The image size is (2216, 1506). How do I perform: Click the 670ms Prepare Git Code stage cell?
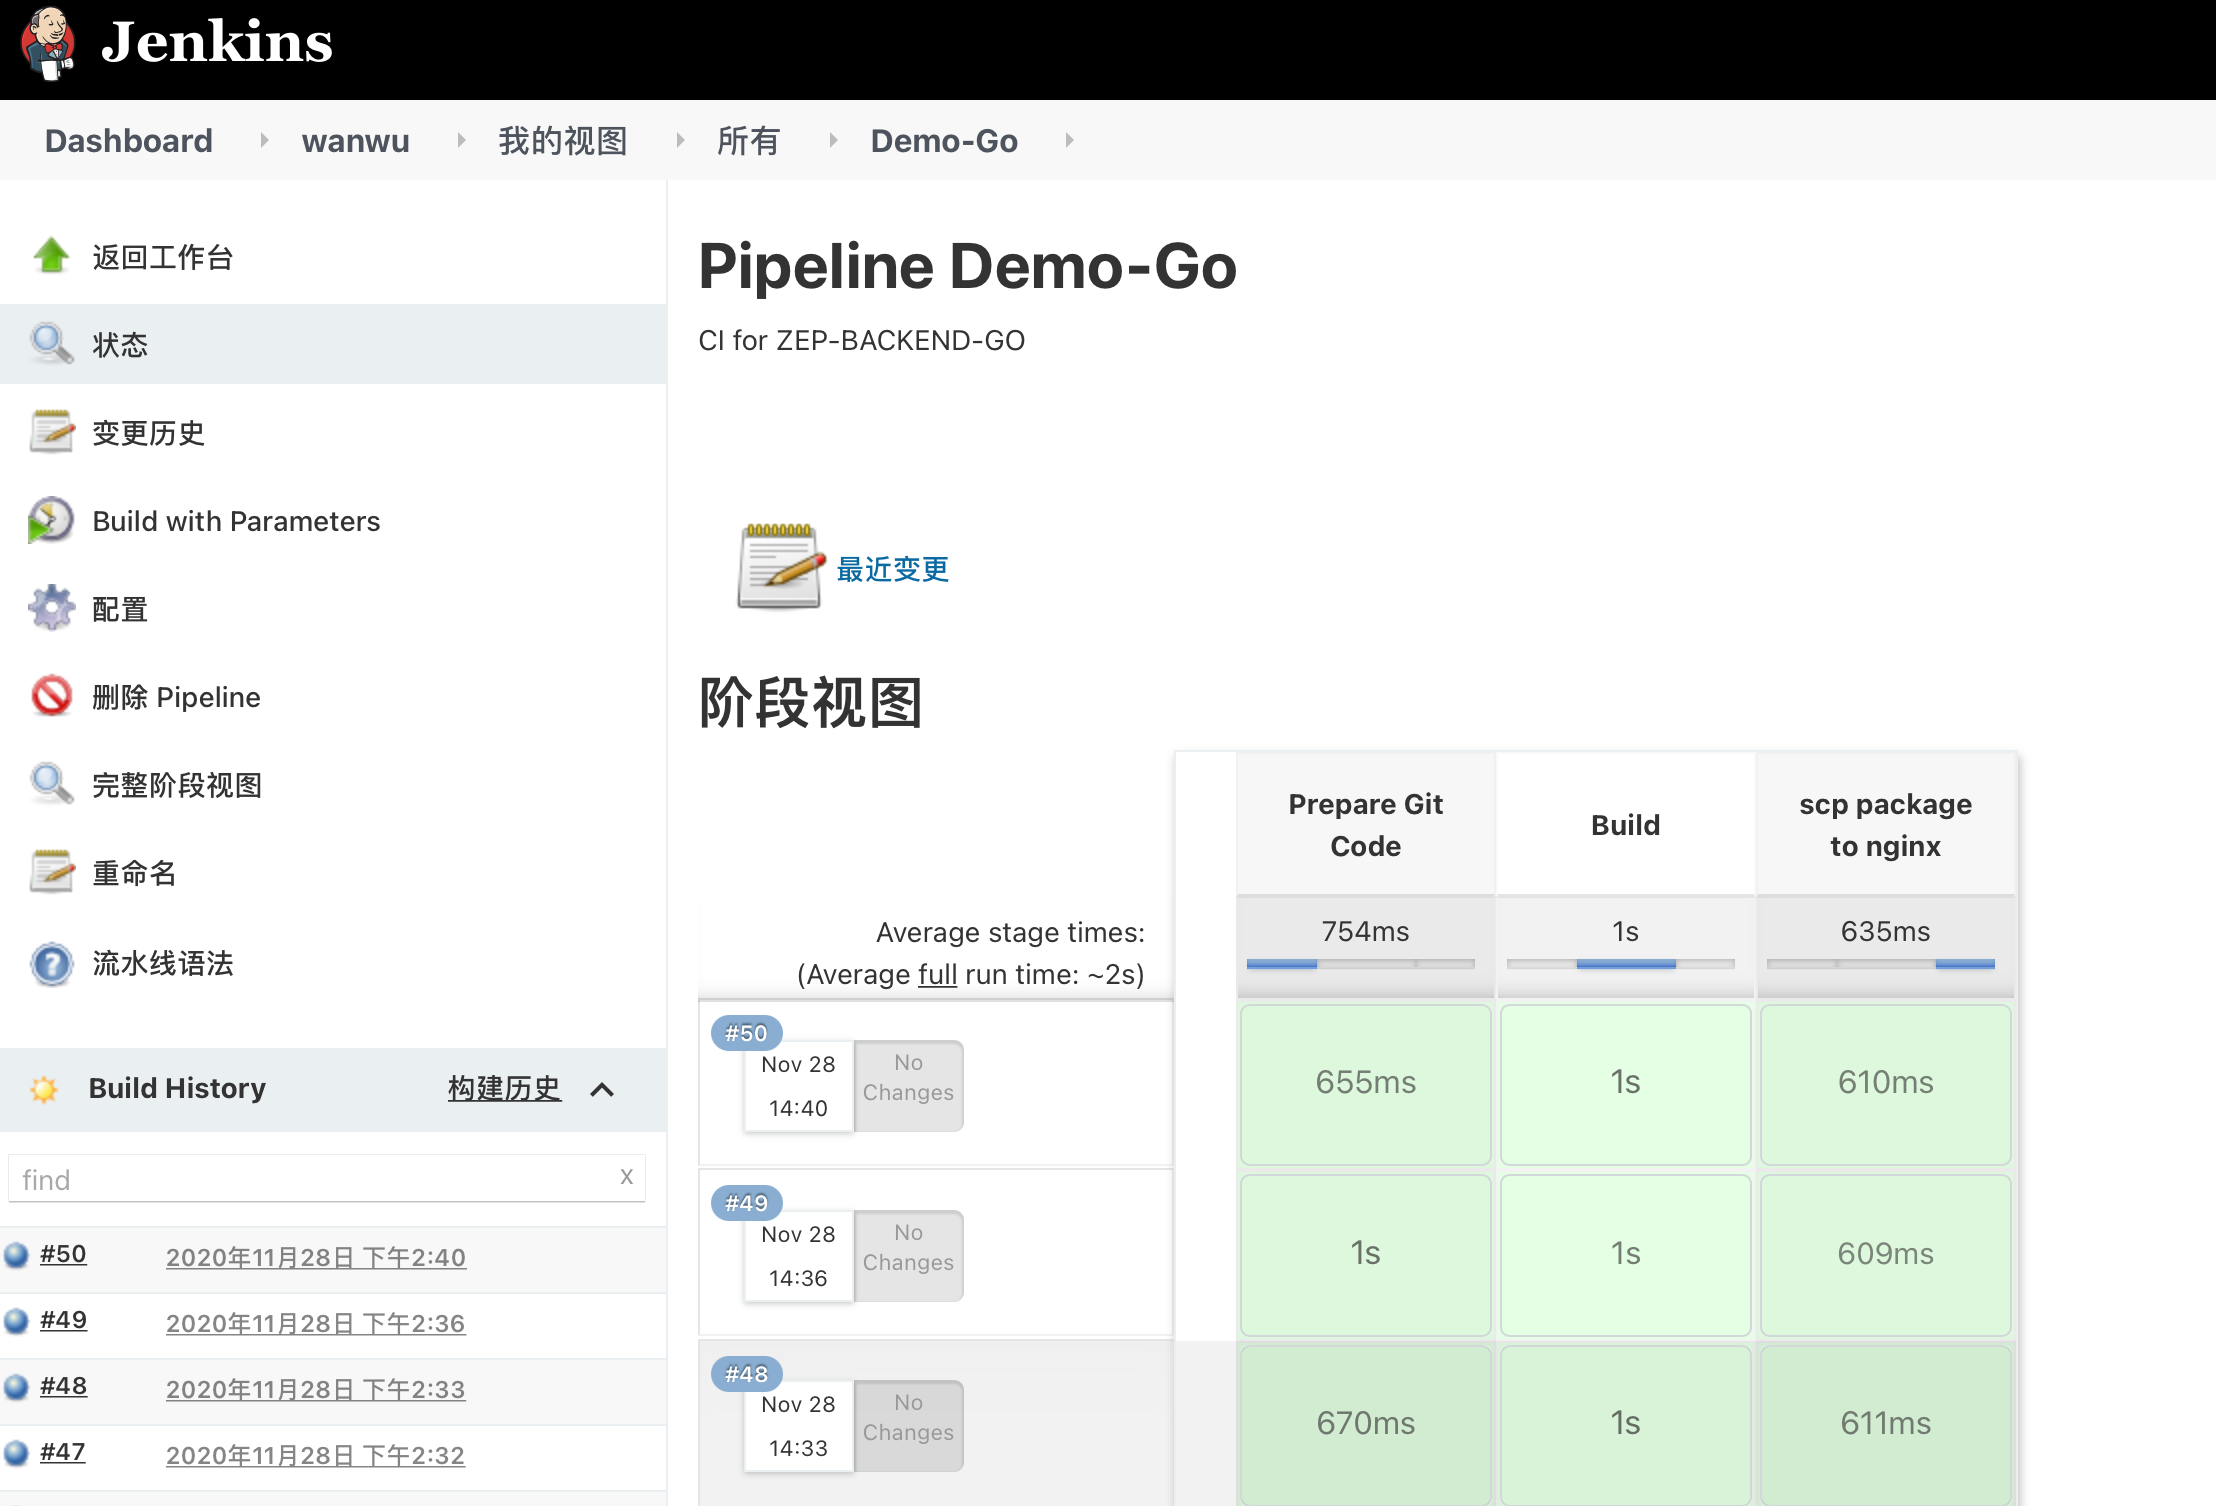(1366, 1425)
